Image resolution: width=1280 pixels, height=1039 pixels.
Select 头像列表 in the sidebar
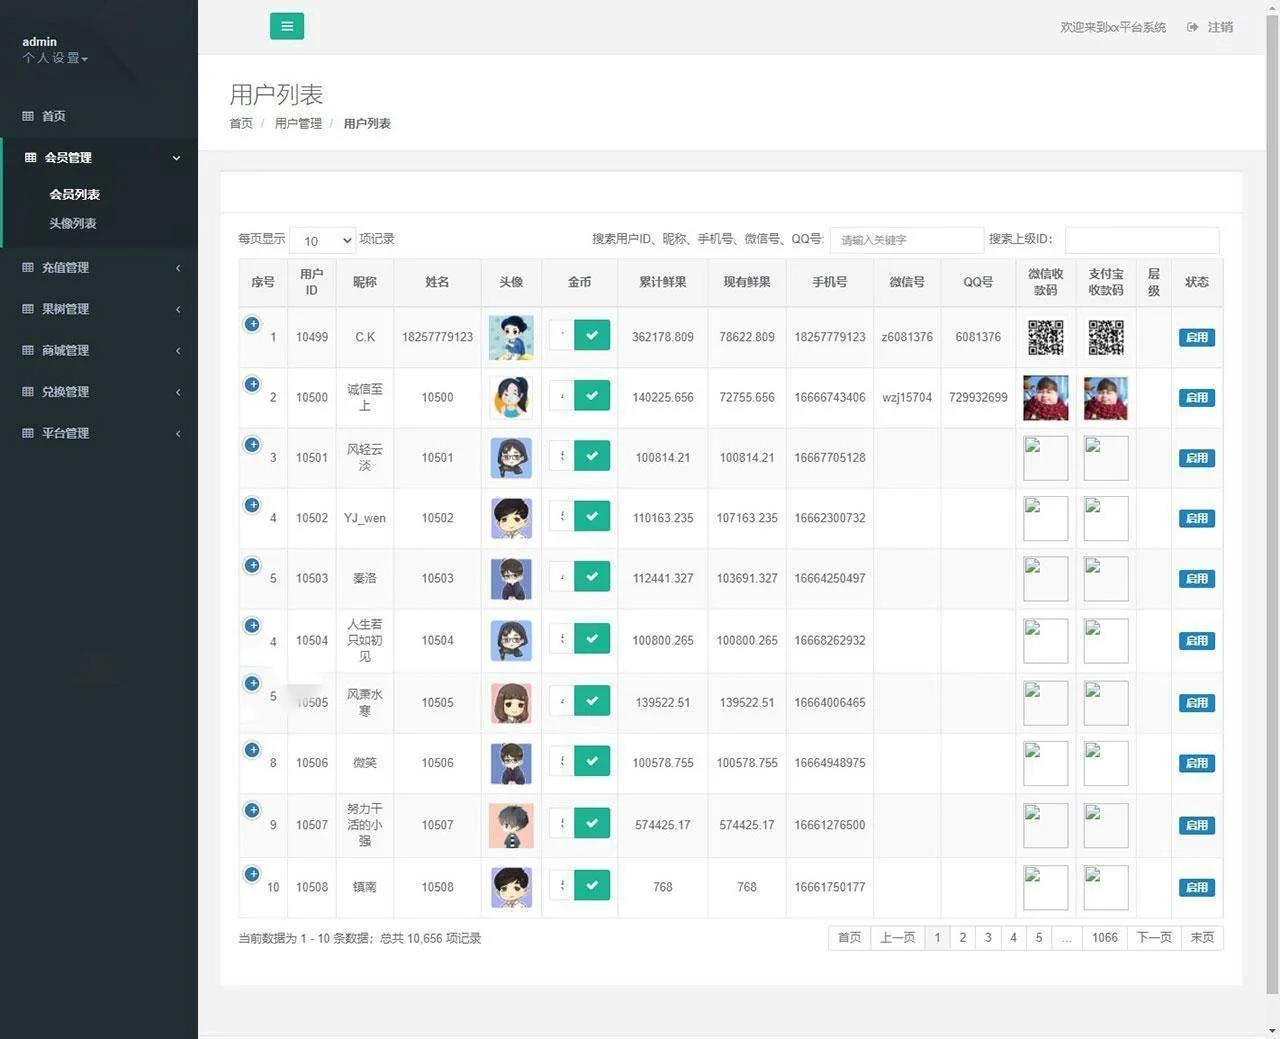[73, 223]
